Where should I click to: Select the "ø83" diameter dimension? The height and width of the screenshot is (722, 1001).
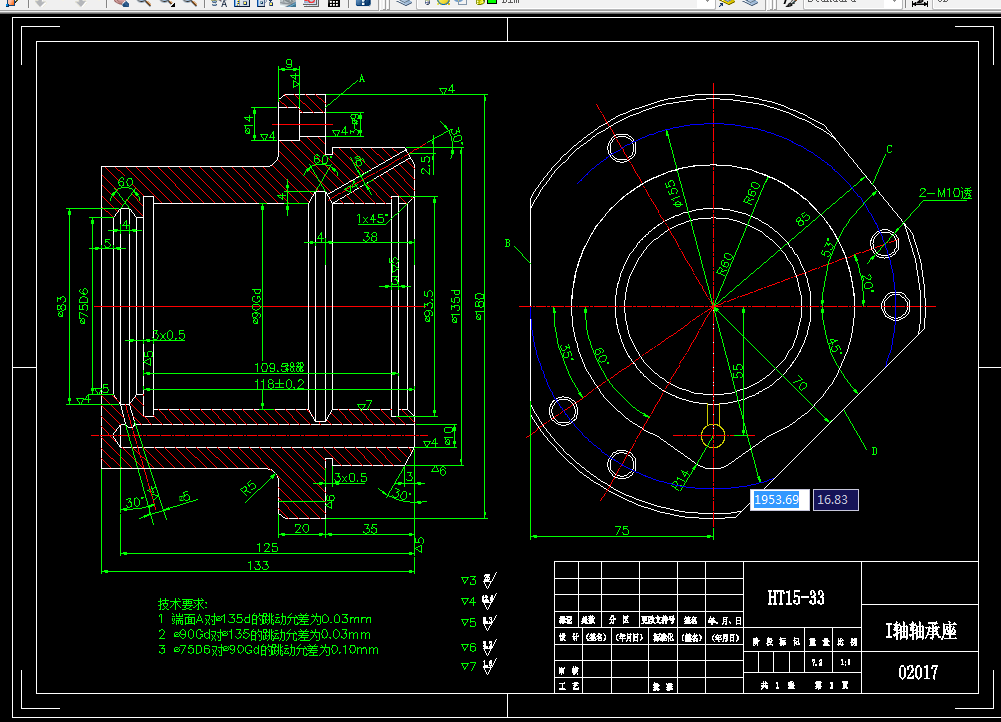(61, 306)
